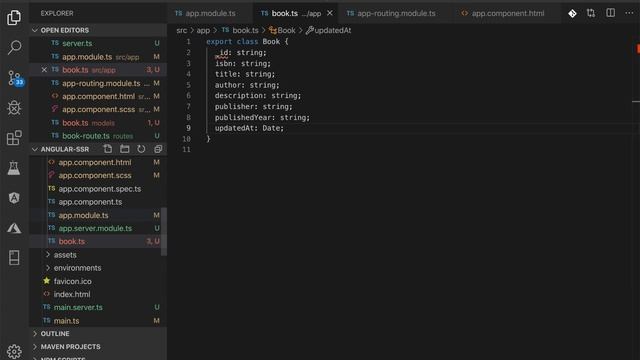Click publishedYear property on line 8
The width and height of the screenshot is (640, 360).
pos(242,118)
